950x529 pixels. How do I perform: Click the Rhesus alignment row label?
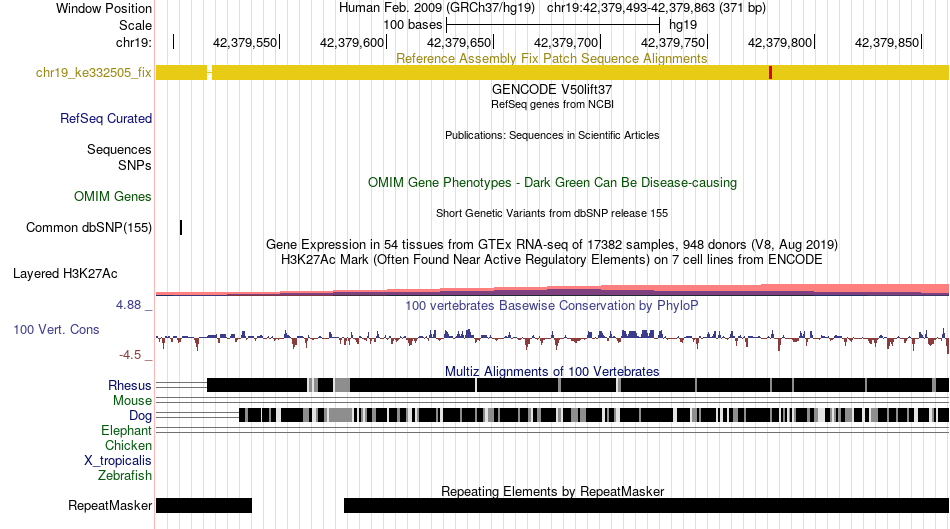(x=129, y=385)
